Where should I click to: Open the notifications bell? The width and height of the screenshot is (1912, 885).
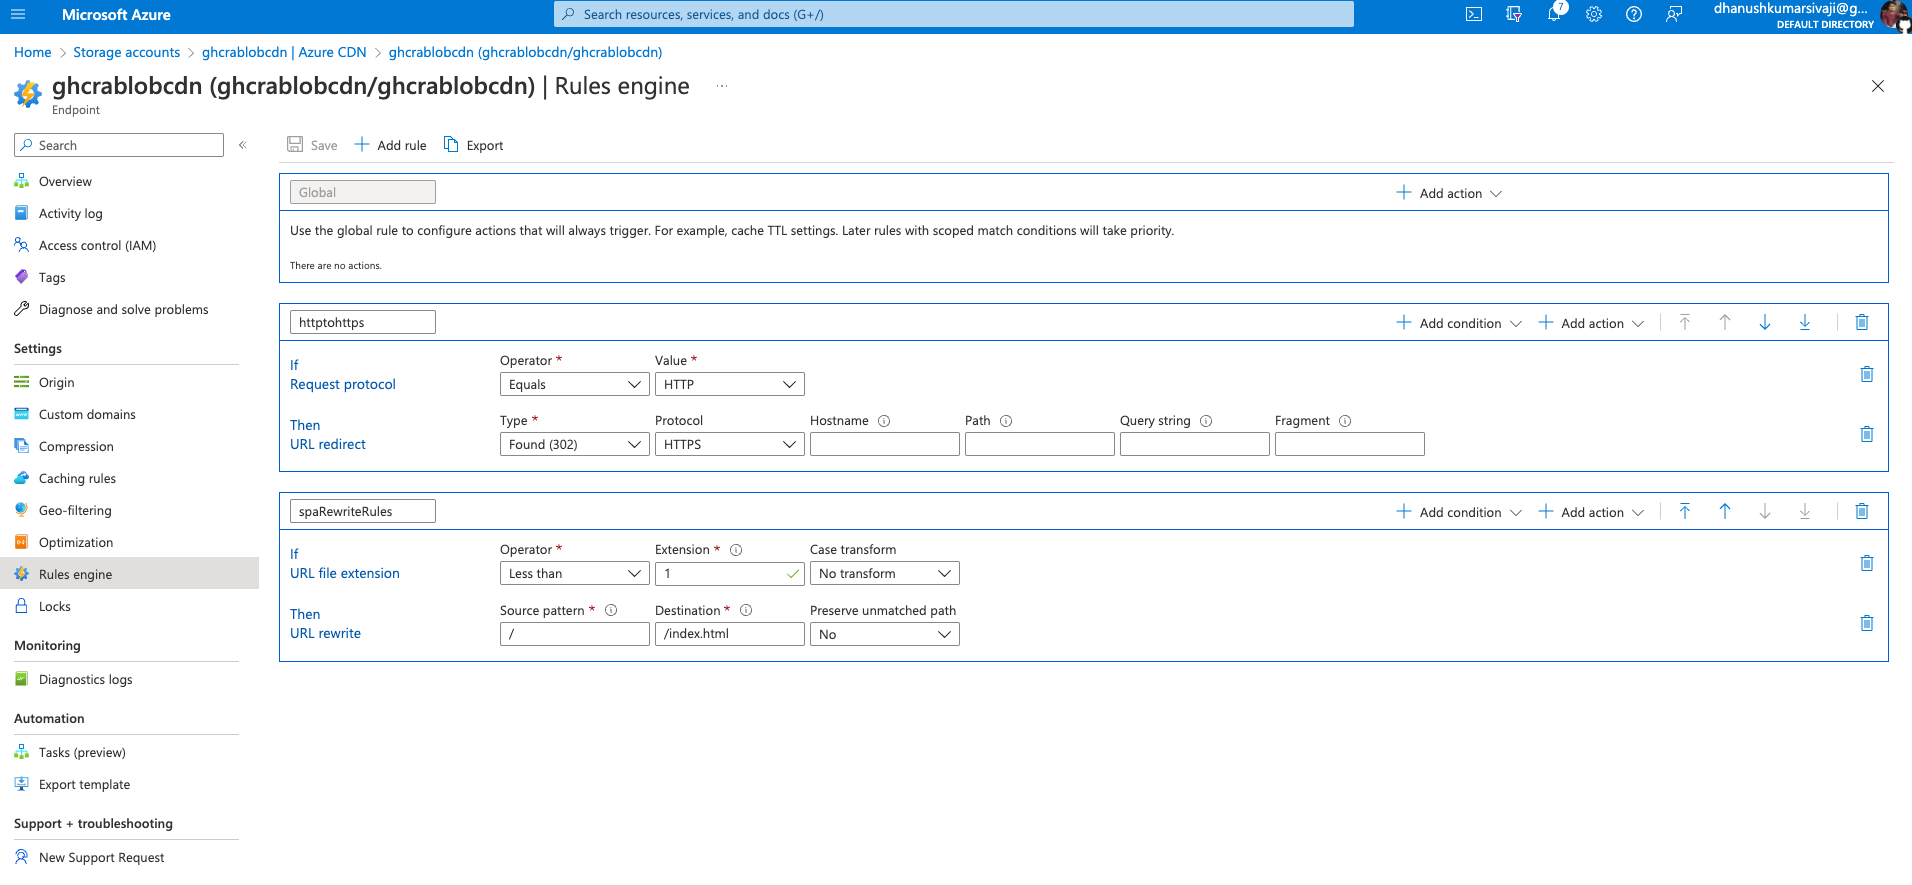1554,14
